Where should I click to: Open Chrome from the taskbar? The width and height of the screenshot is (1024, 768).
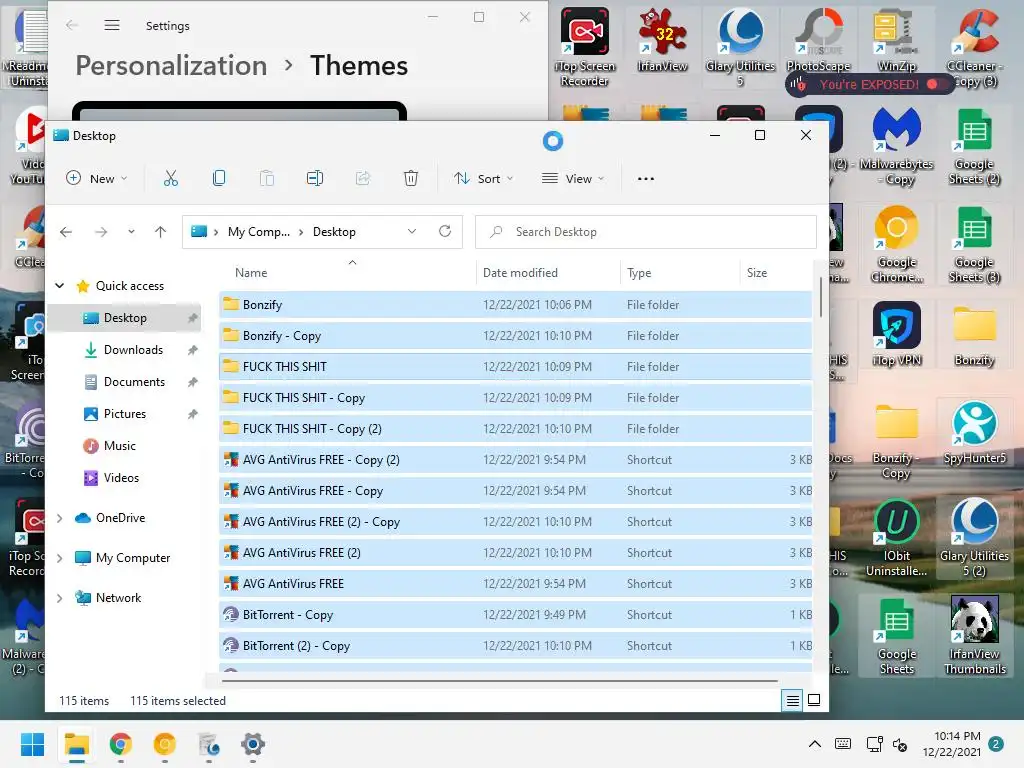click(x=121, y=744)
